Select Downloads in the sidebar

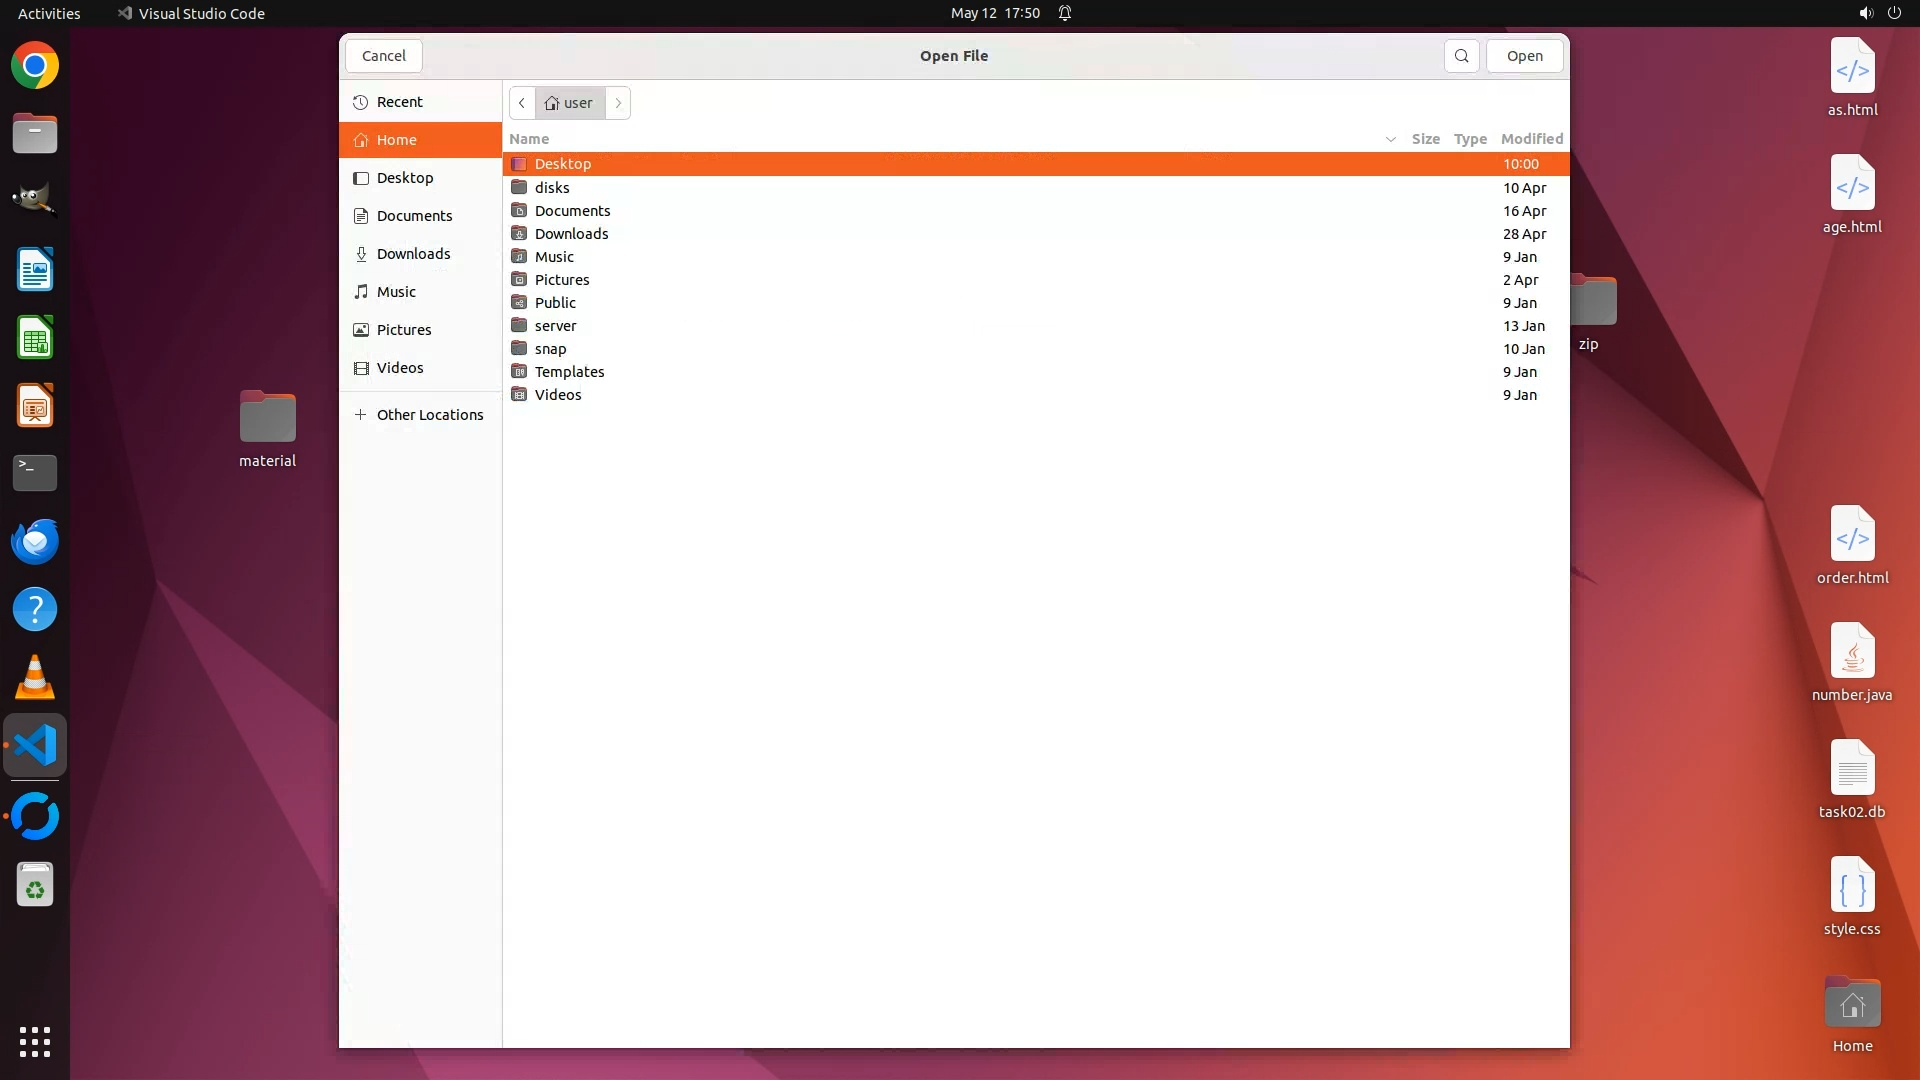(413, 254)
